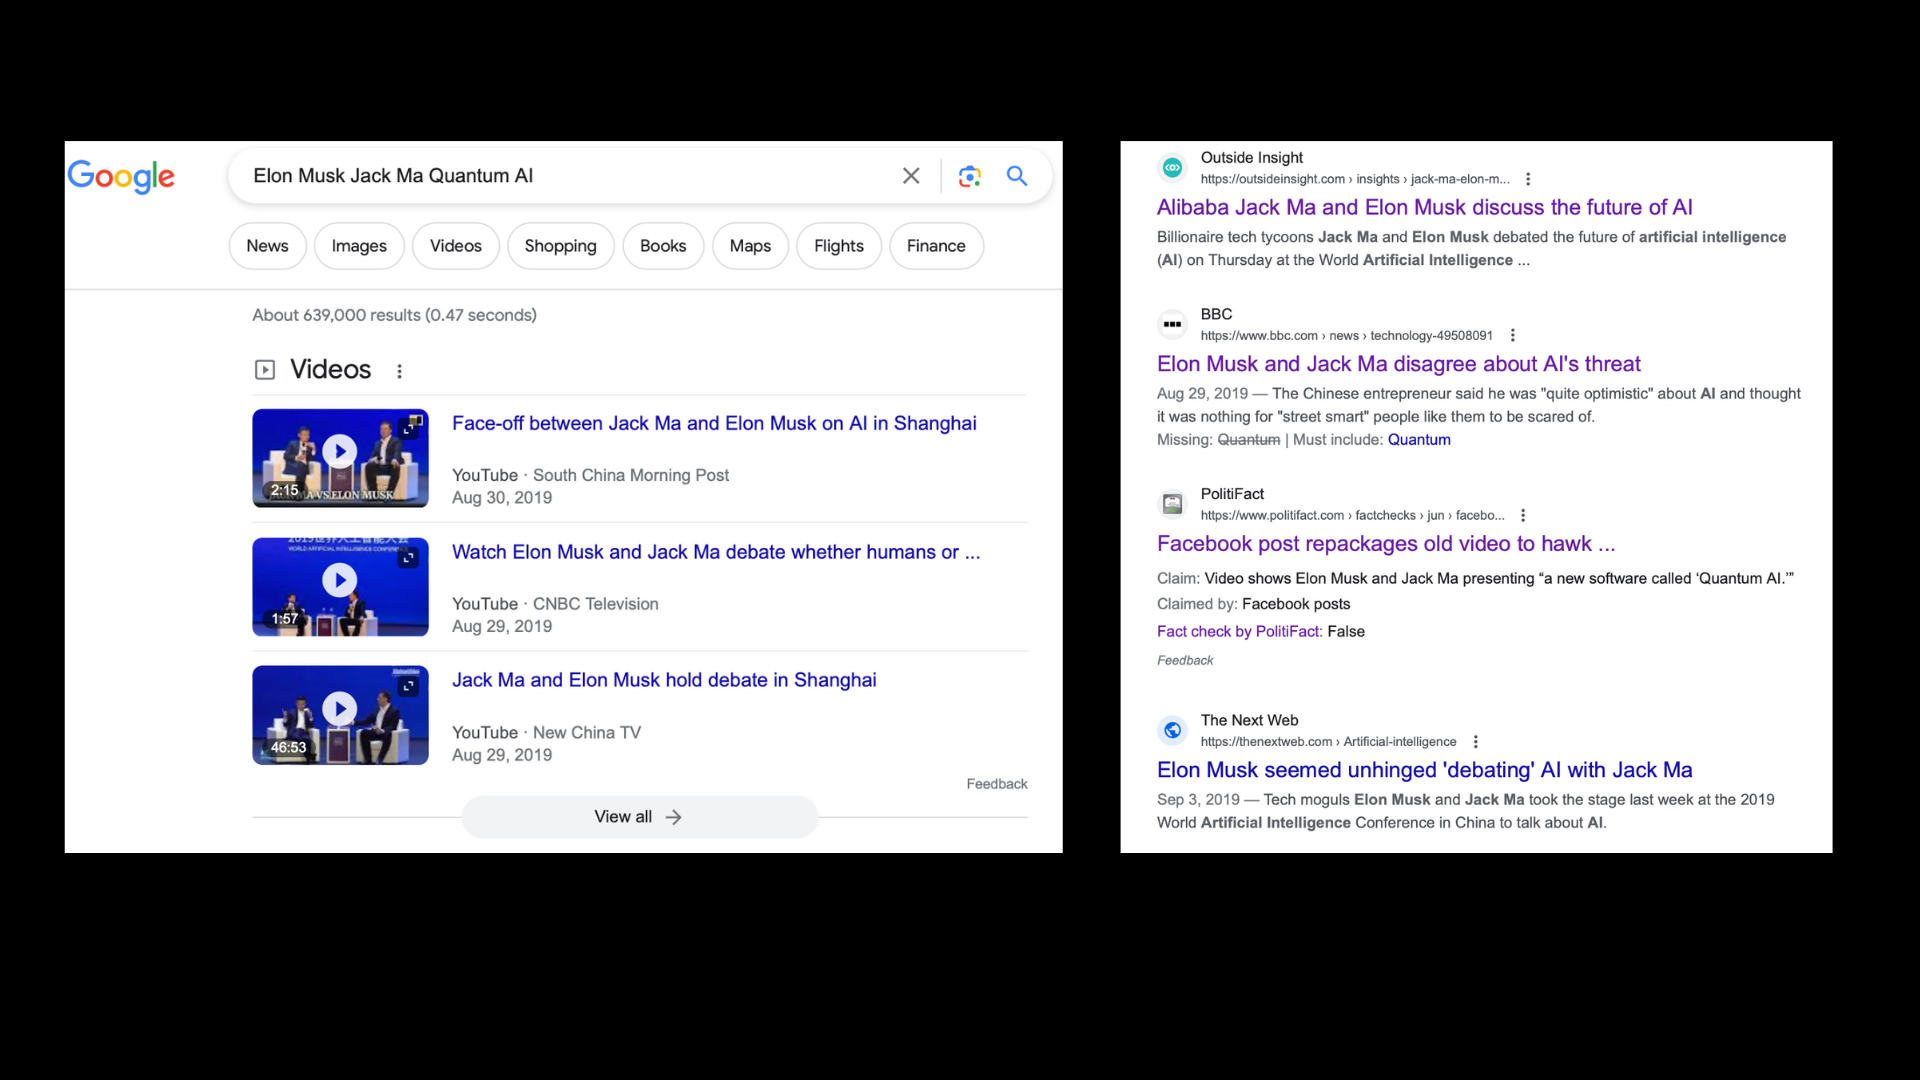Select the Books filter tab

pyautogui.click(x=663, y=246)
